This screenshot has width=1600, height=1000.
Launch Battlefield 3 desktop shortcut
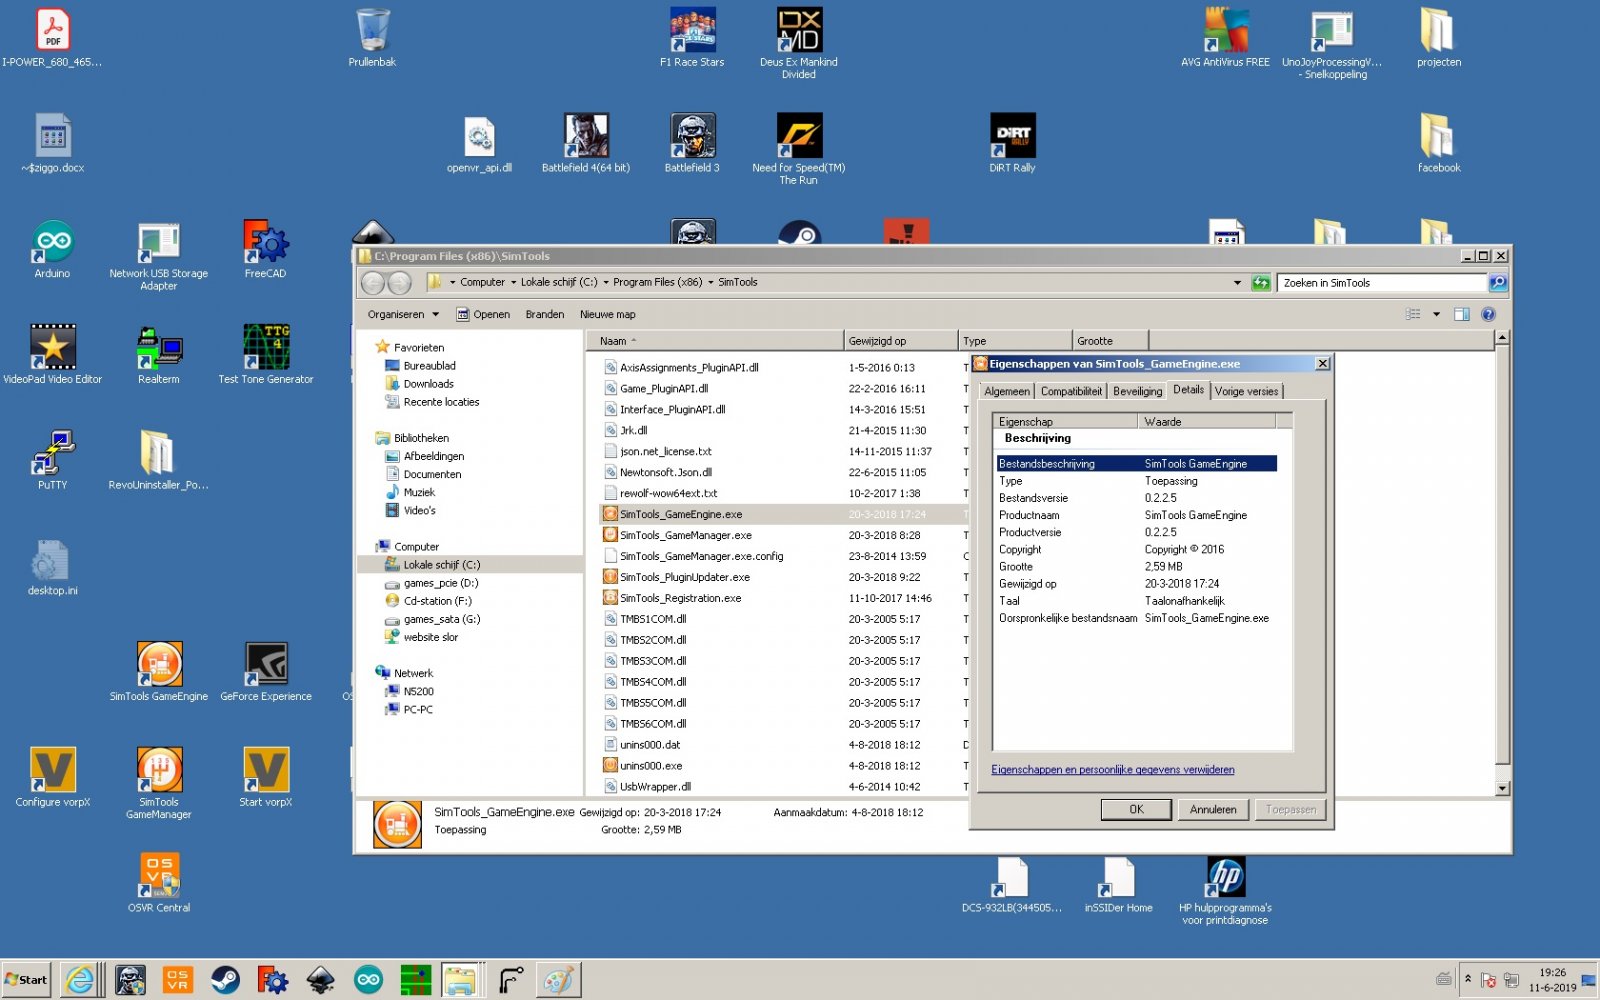point(692,144)
